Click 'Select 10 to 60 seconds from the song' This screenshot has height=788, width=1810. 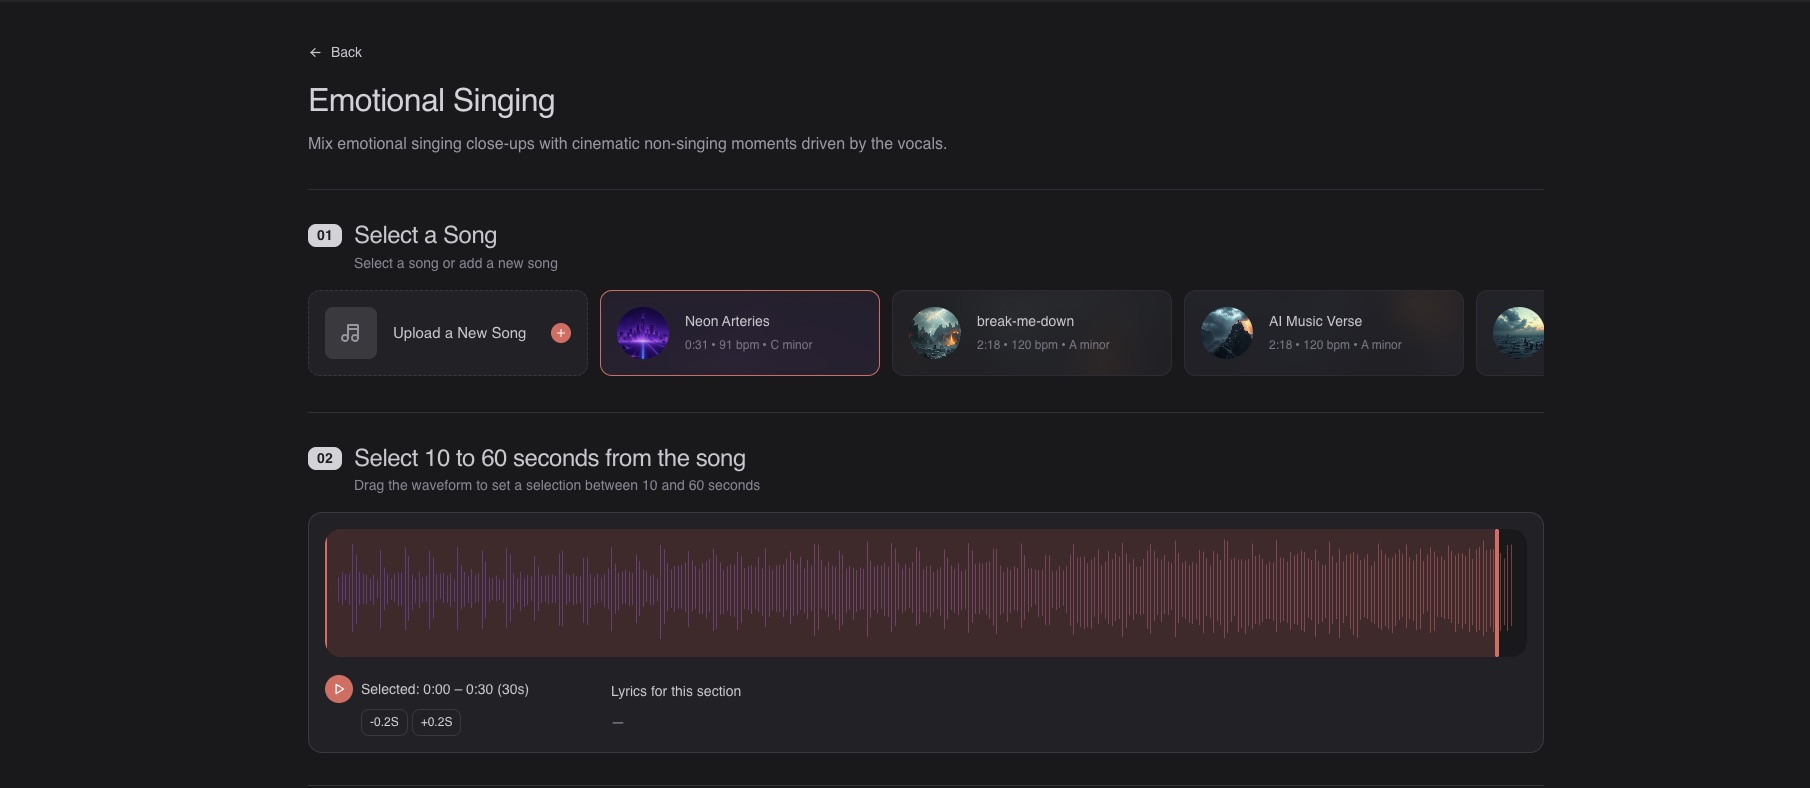coord(550,458)
